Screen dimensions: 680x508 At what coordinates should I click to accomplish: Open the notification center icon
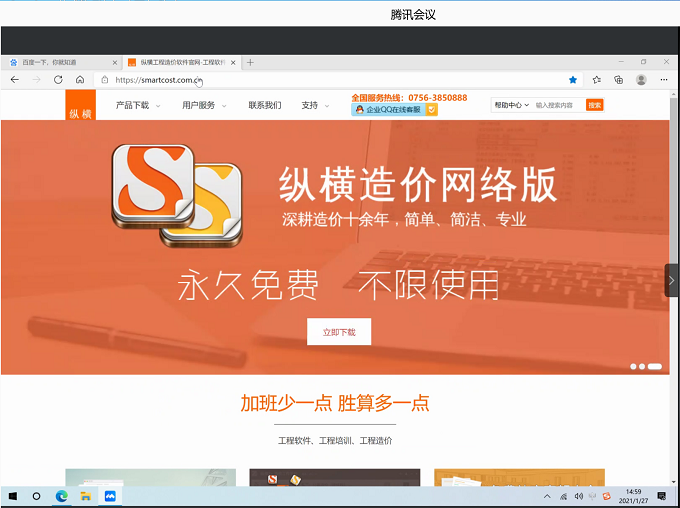pyautogui.click(x=662, y=496)
